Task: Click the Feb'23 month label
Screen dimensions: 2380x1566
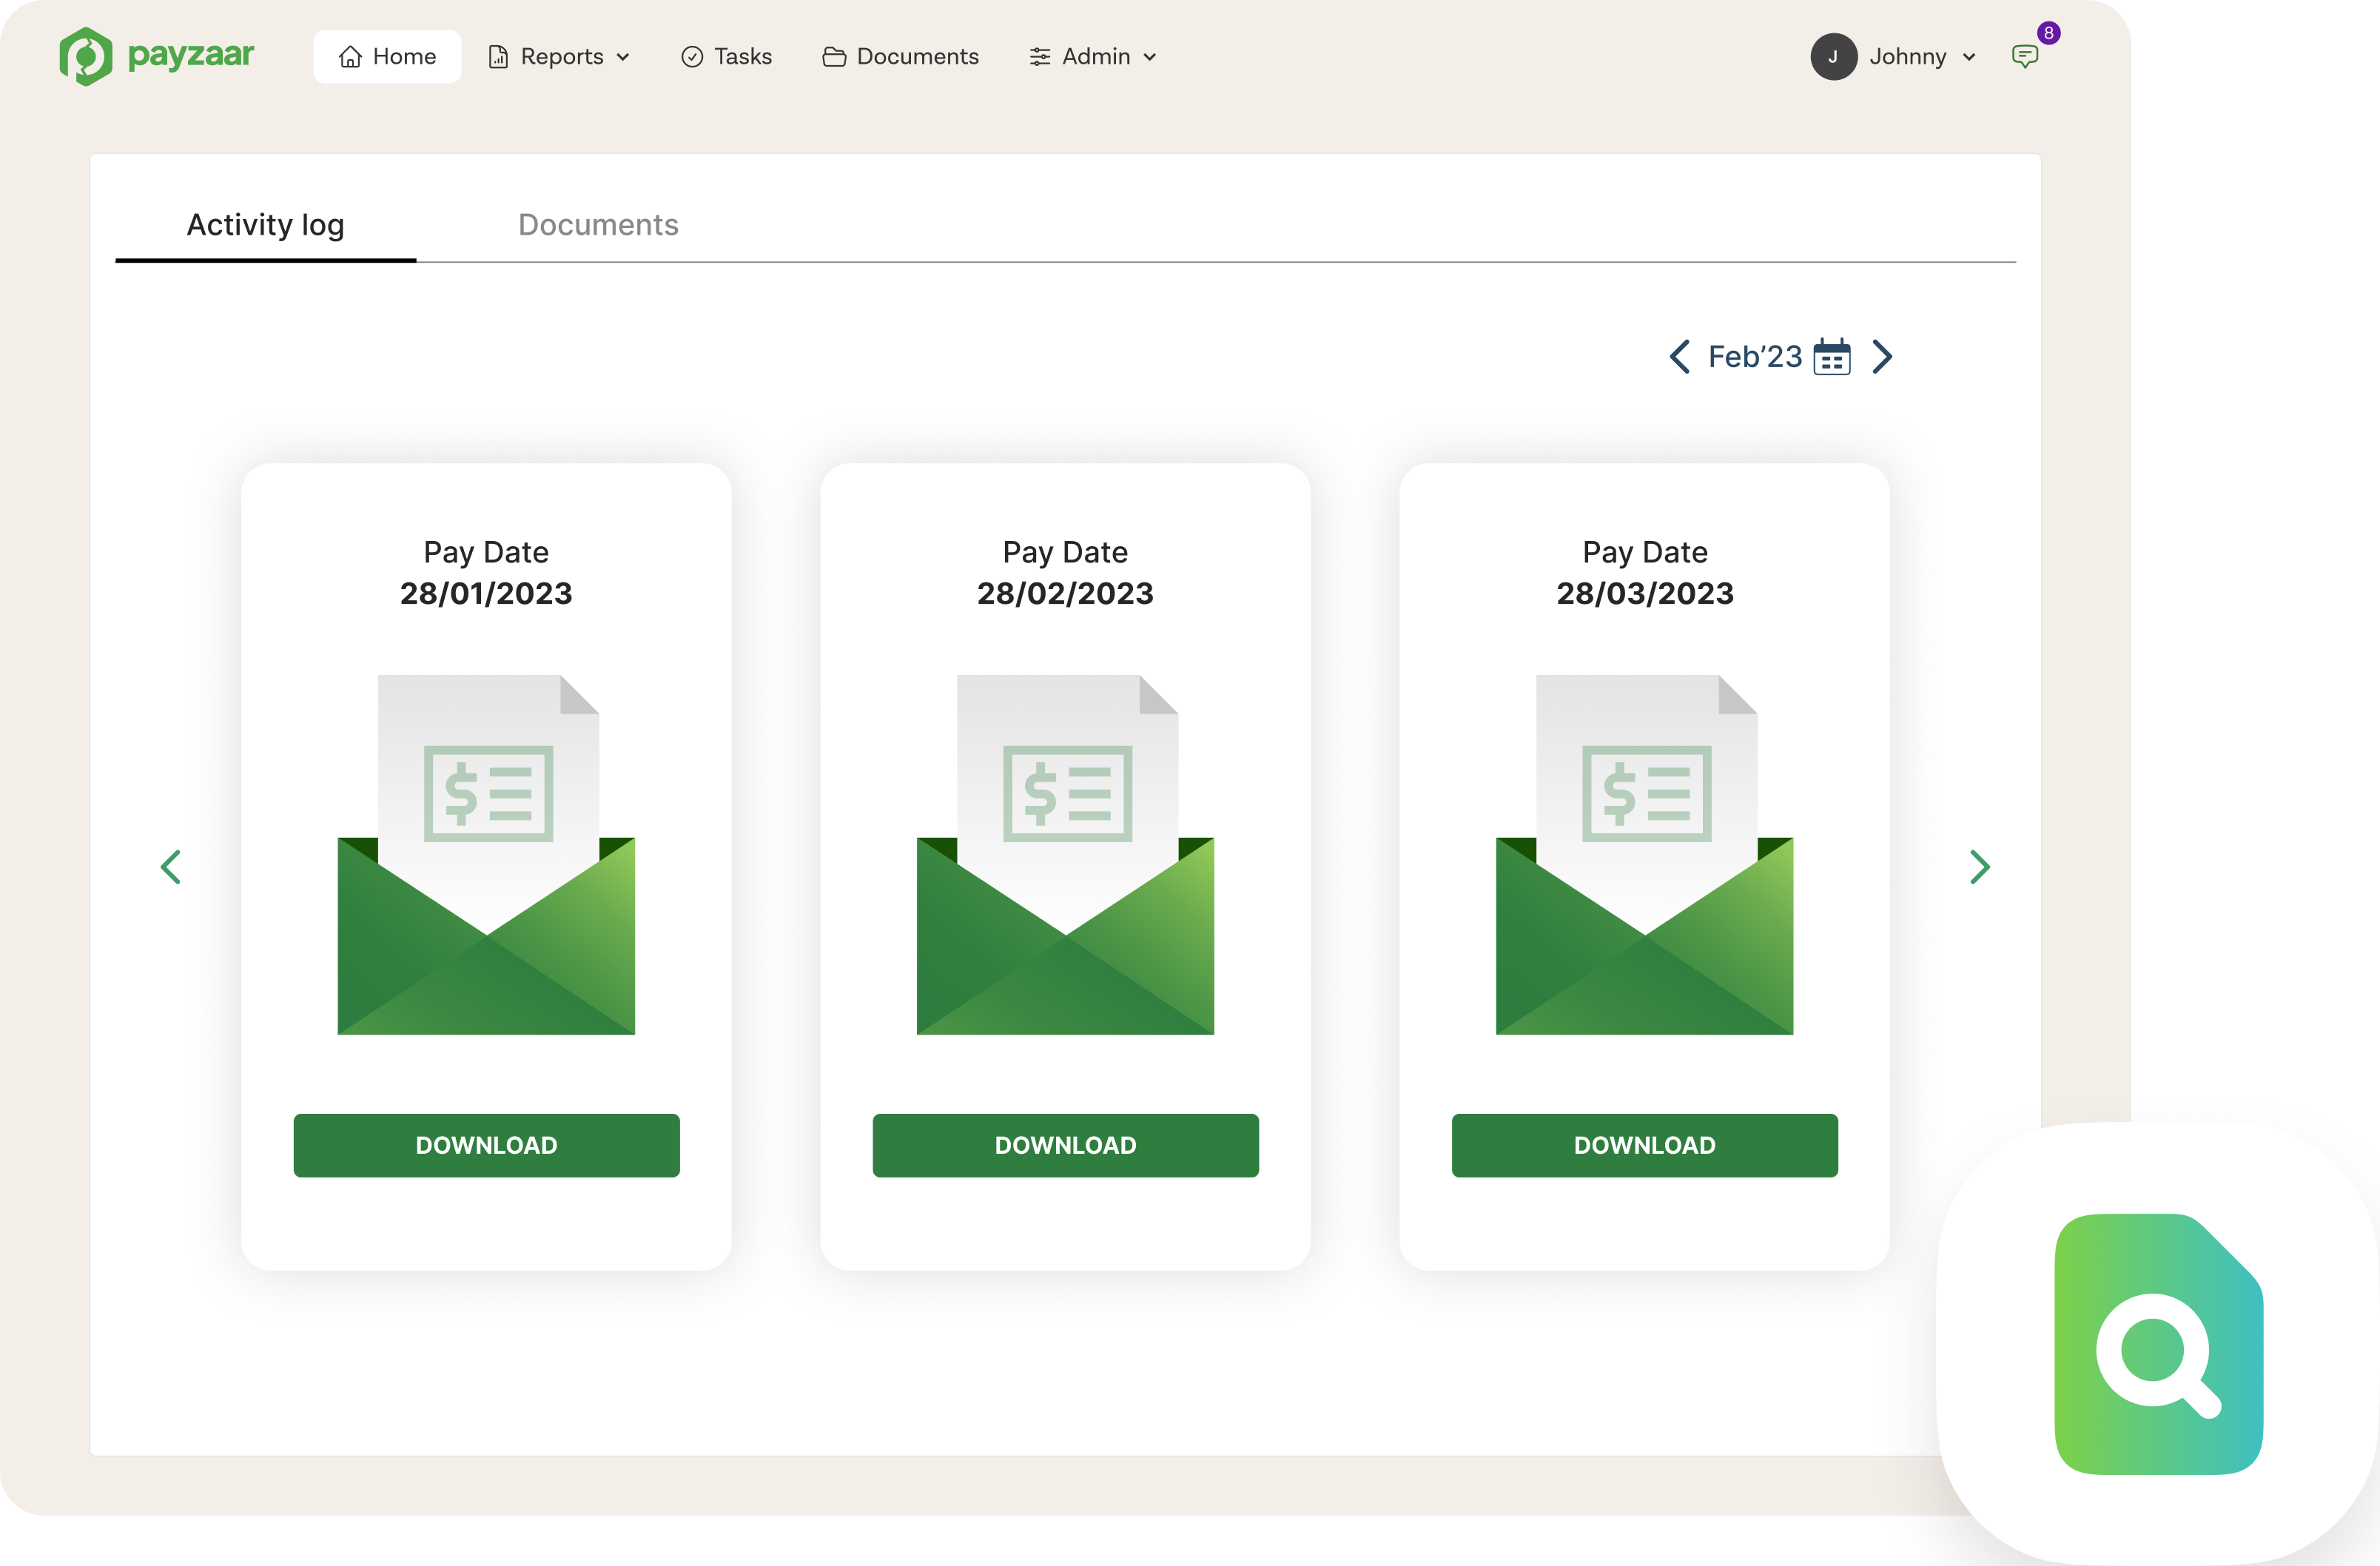Action: click(x=1754, y=357)
